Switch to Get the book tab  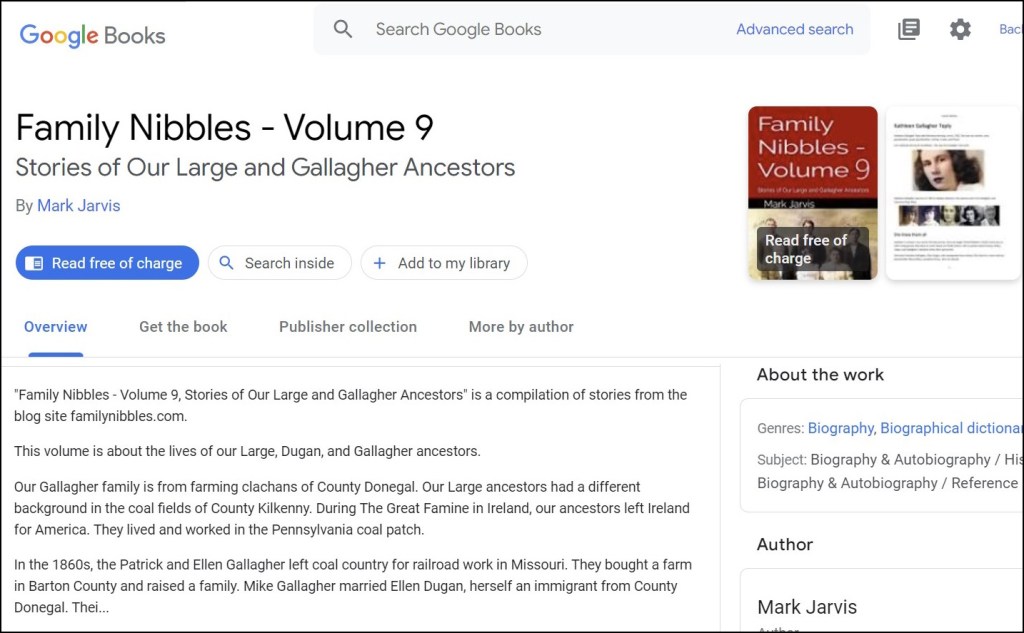point(183,327)
